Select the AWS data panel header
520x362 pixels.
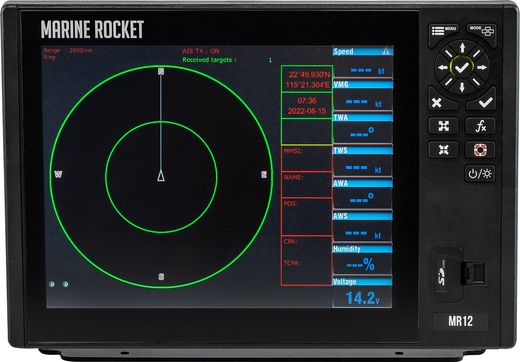click(363, 216)
